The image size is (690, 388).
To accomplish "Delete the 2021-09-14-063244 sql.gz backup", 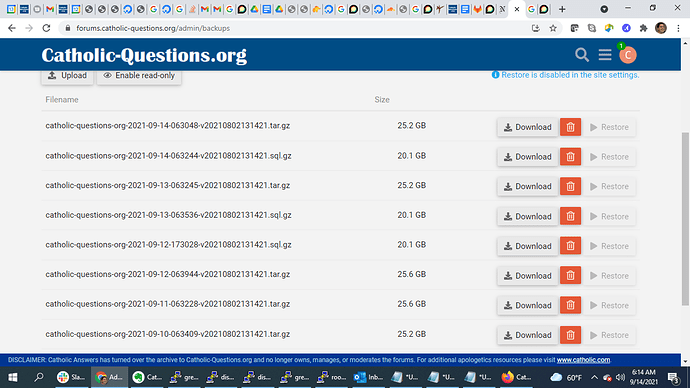I will pyautogui.click(x=570, y=157).
